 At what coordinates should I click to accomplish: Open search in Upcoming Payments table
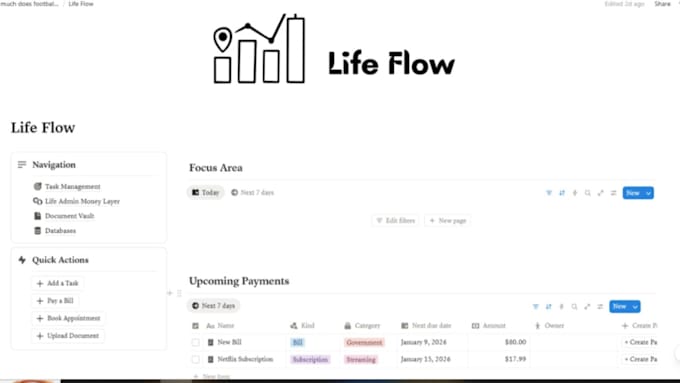(x=574, y=307)
